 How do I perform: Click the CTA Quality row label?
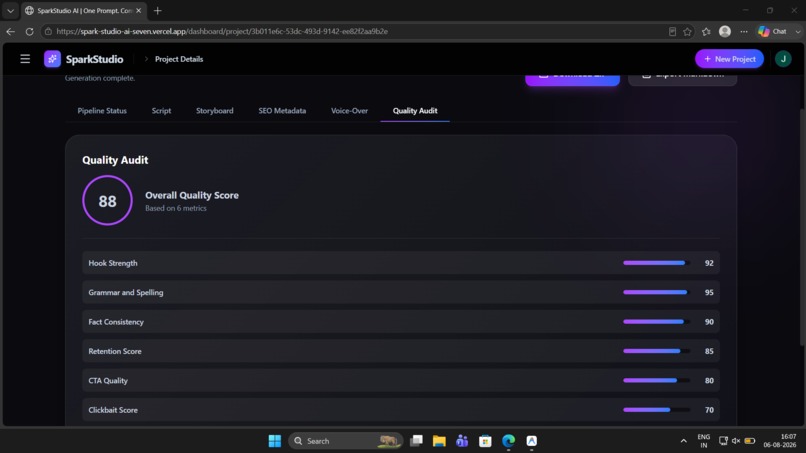point(108,380)
